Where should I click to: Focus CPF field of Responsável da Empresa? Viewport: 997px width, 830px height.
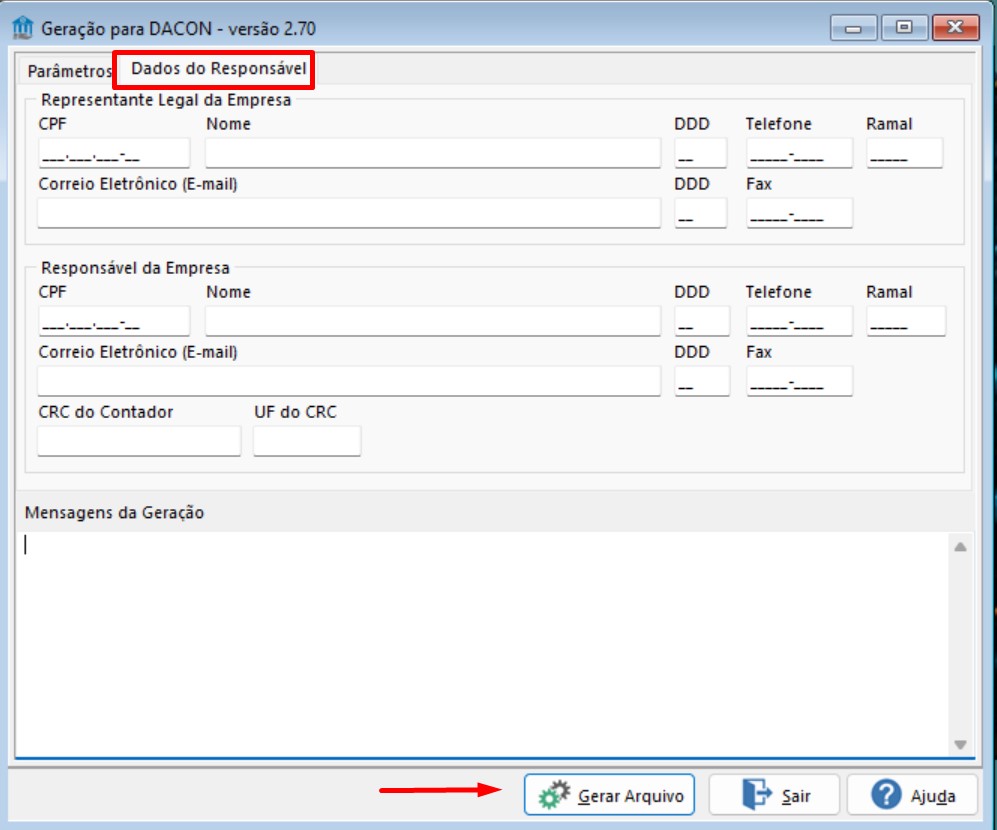tap(114, 321)
